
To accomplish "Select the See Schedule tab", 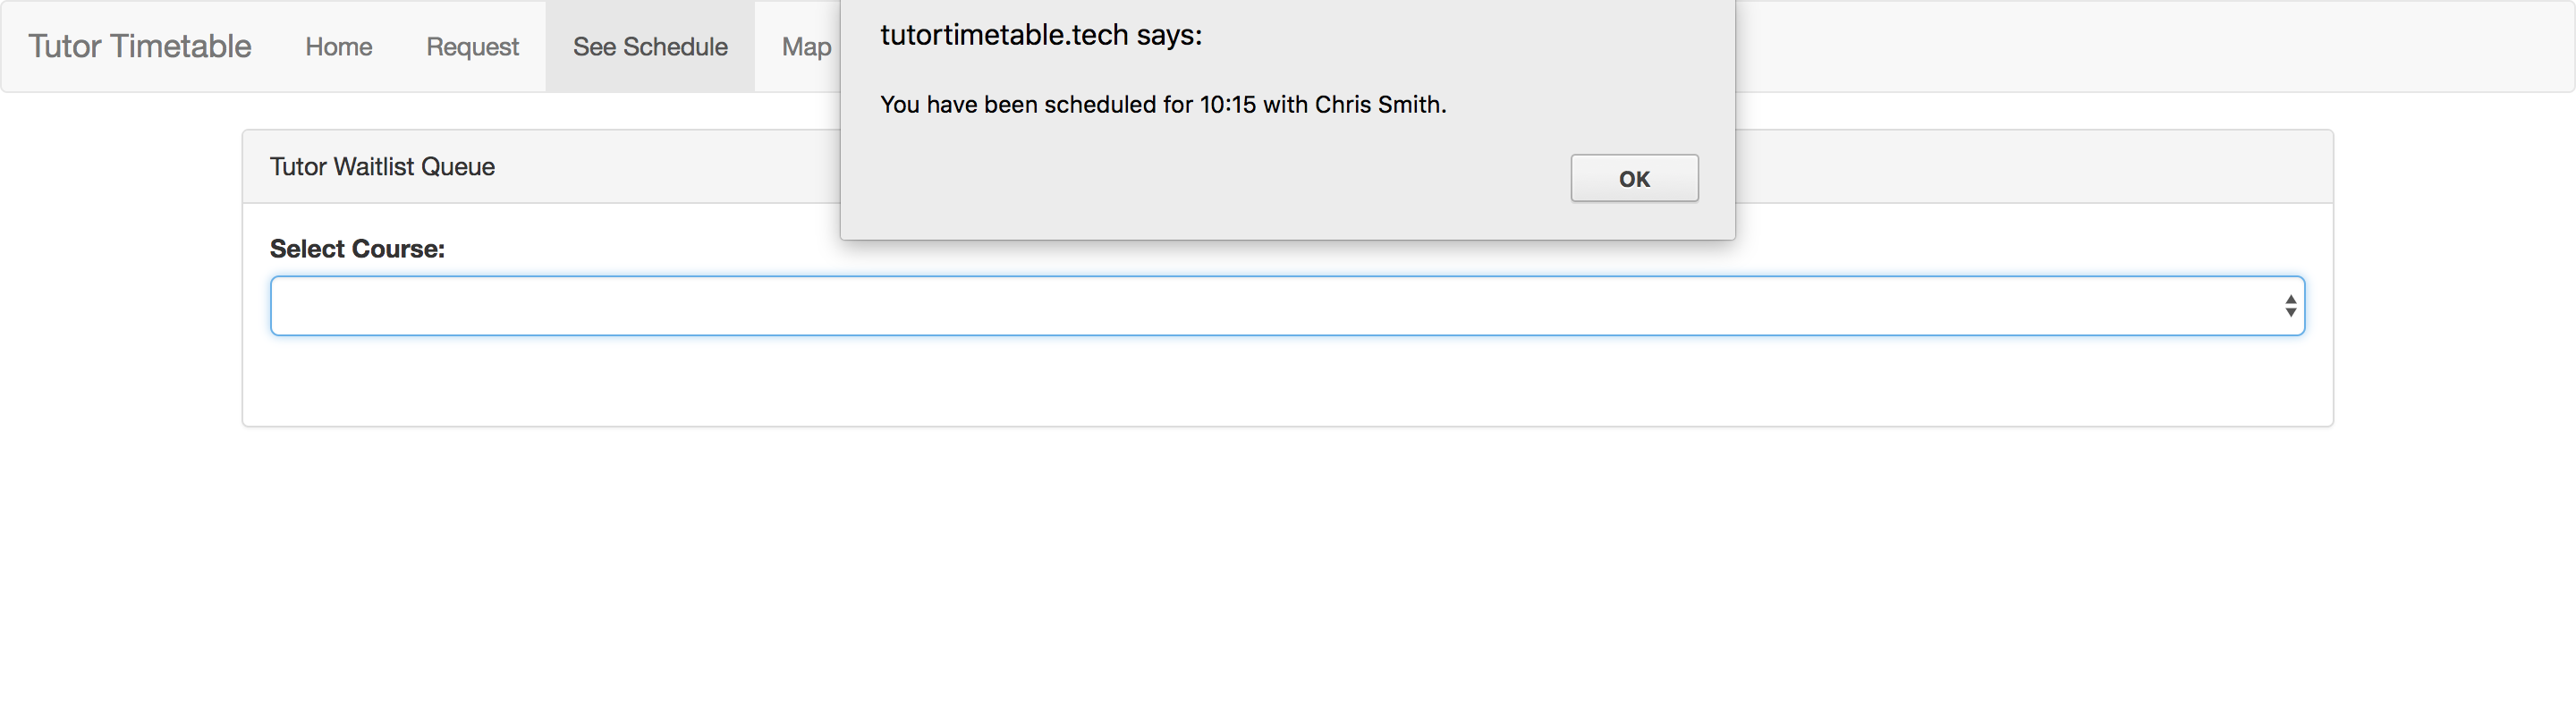I will coord(649,47).
